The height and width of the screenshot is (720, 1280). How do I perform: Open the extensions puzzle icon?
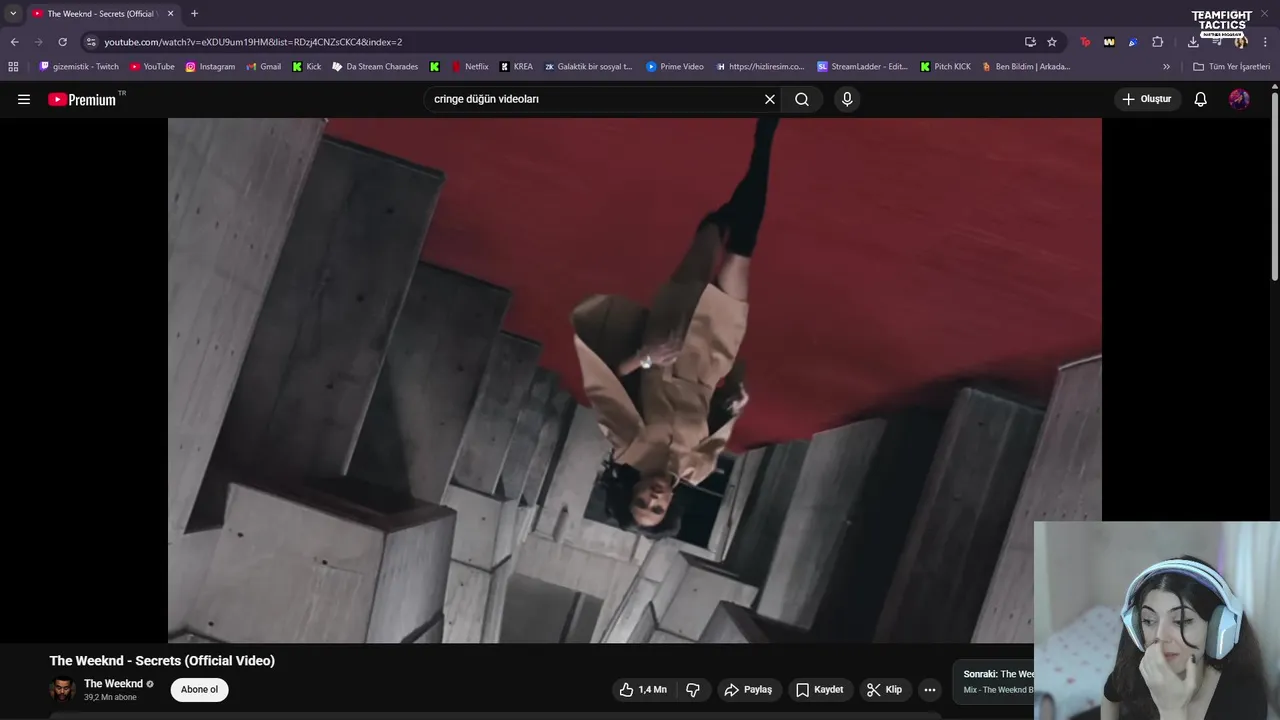point(1158,42)
